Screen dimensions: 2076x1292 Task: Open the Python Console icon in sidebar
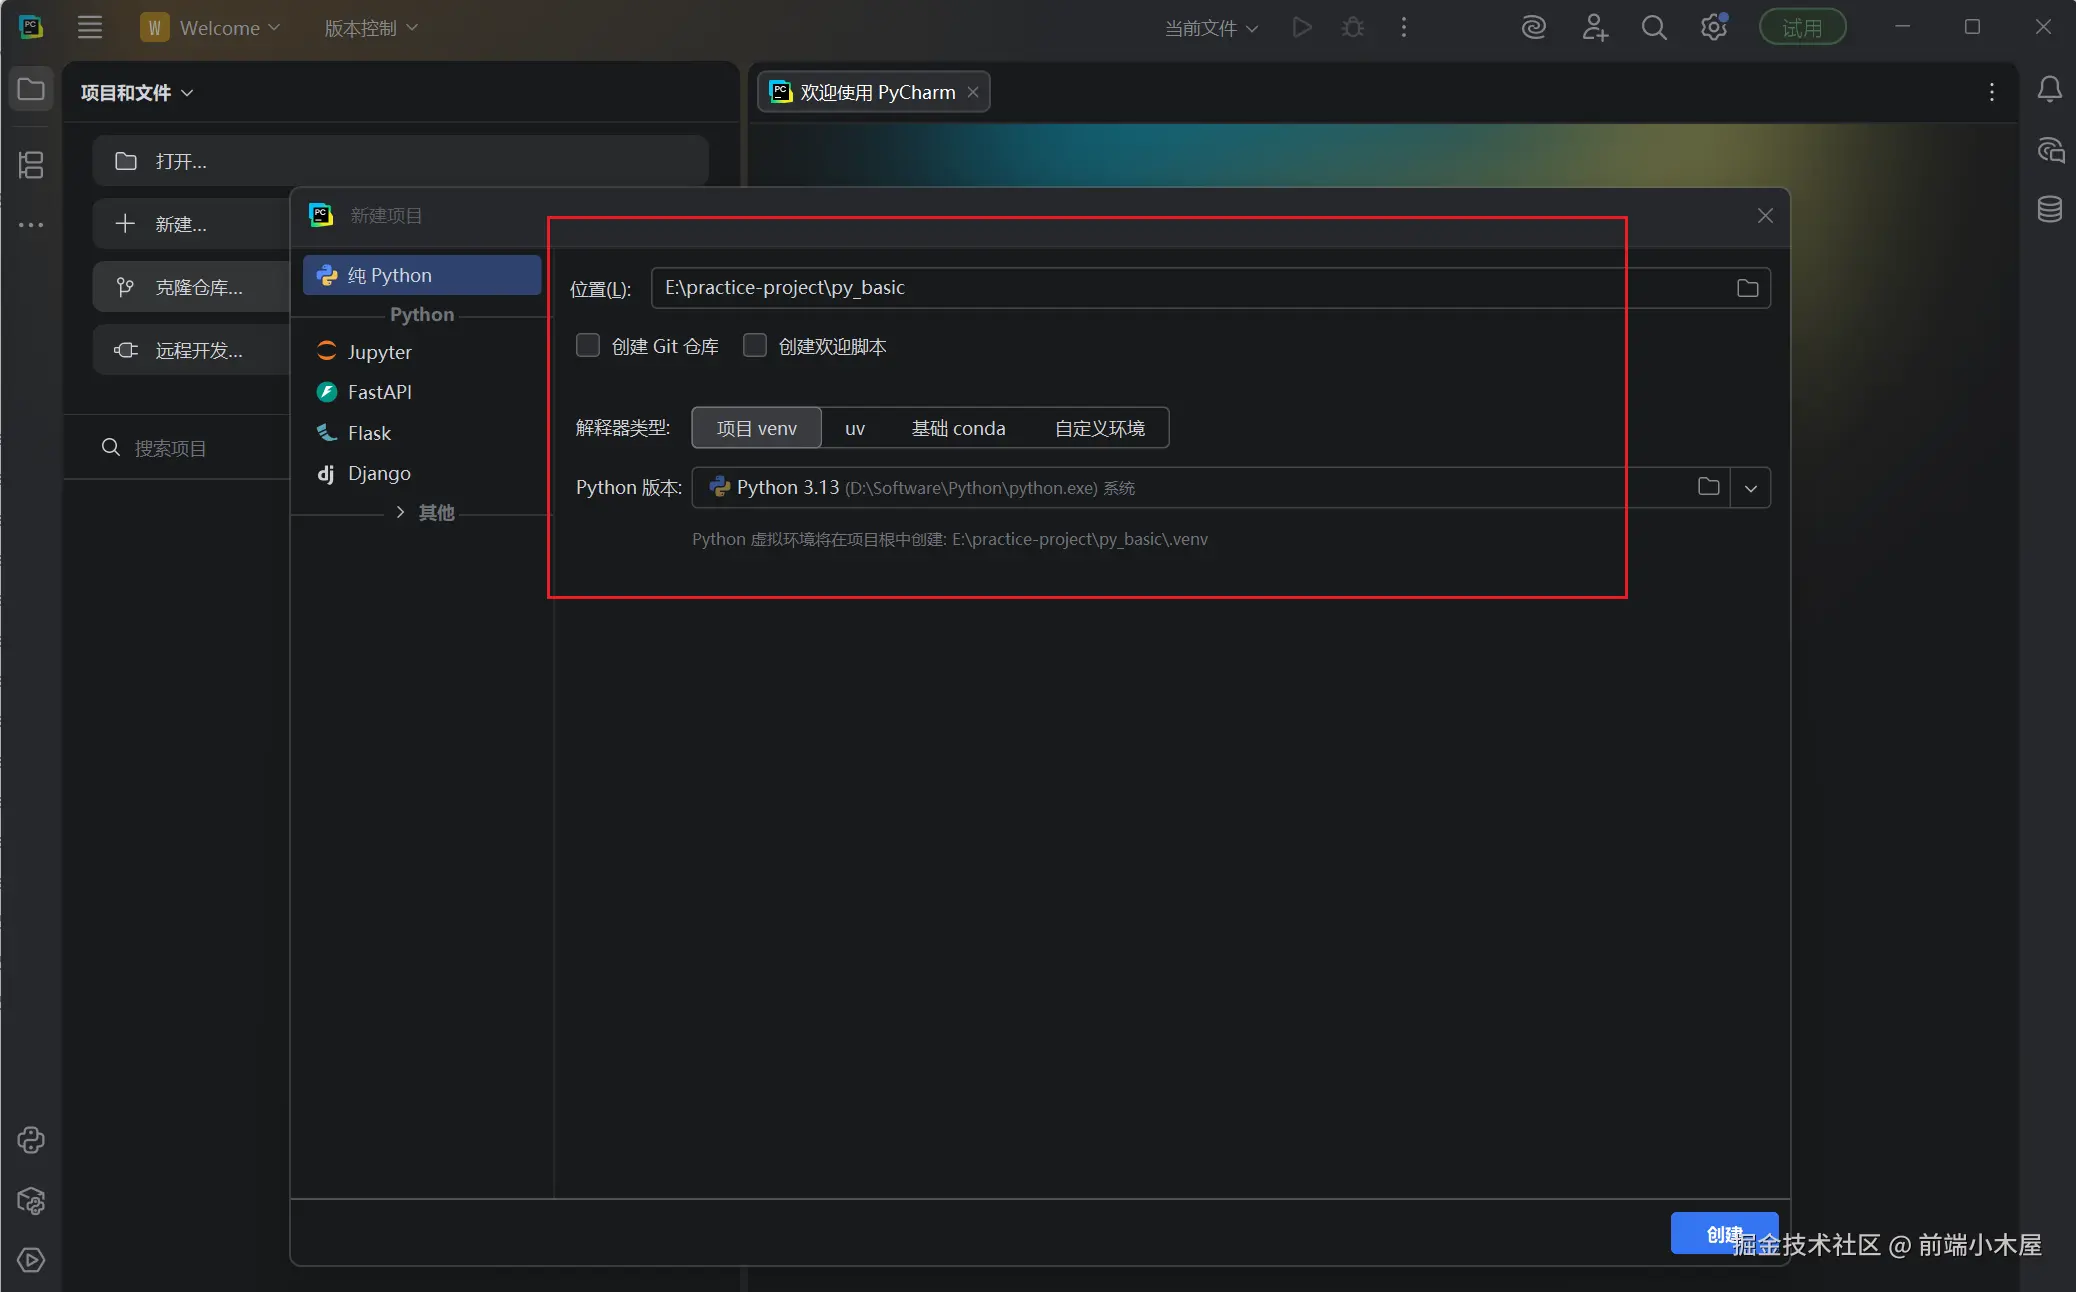(x=31, y=1140)
